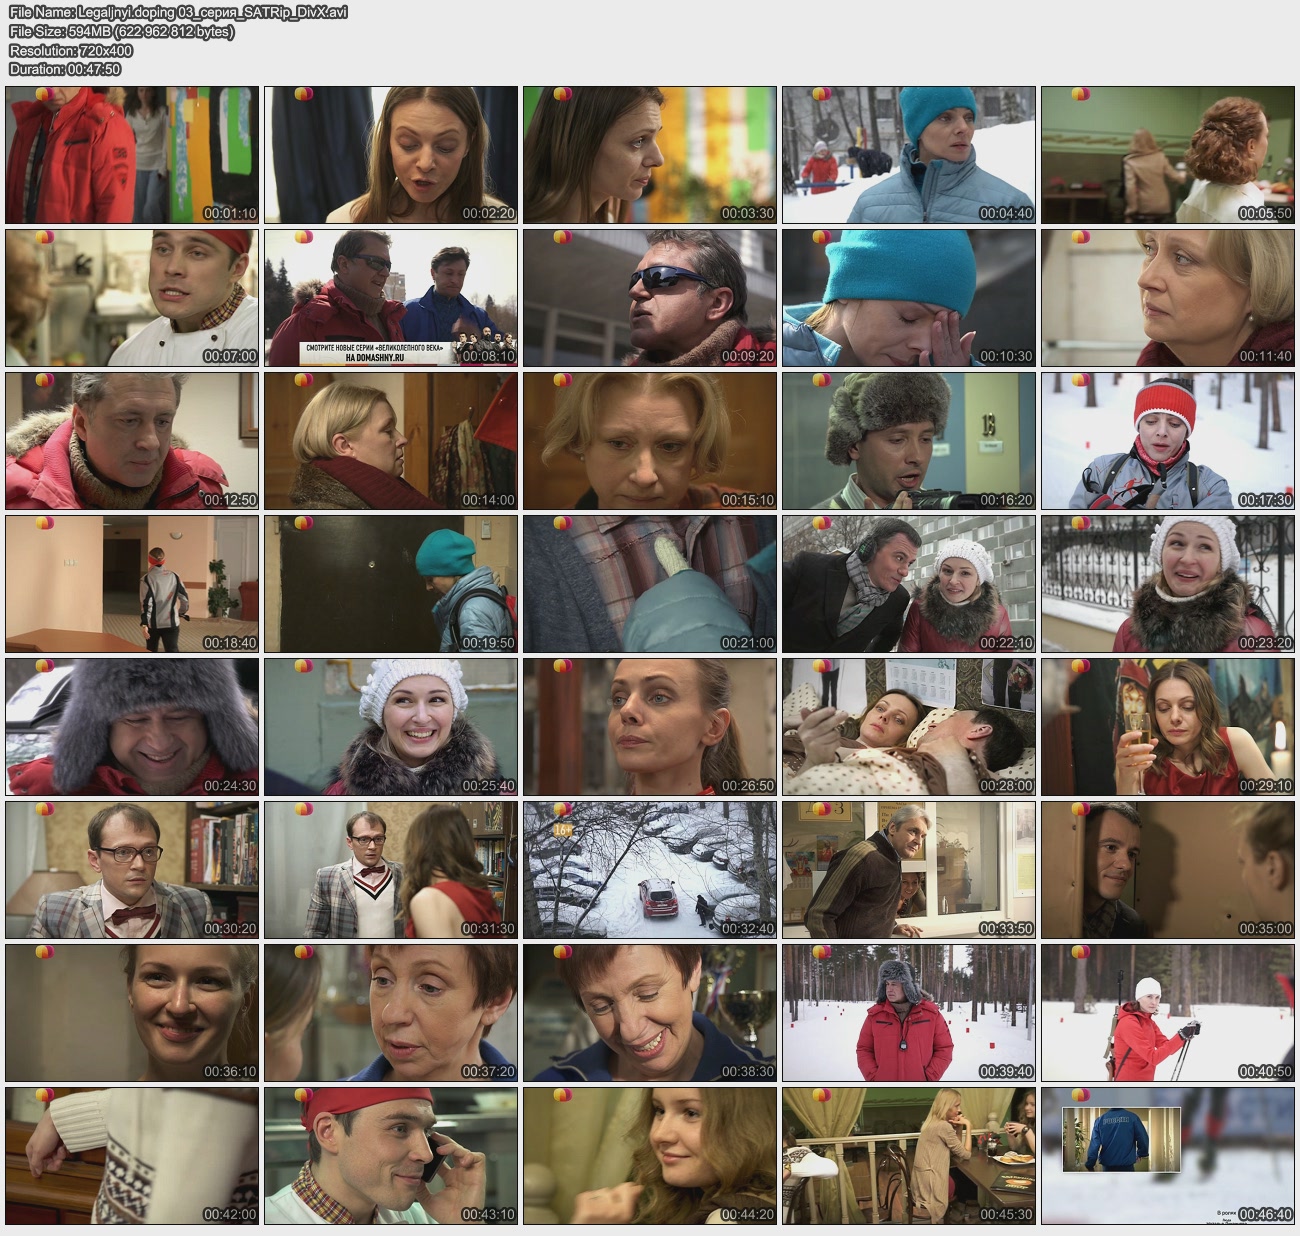
Task: Click the 00:22:10 timestamp label
Action: (x=1006, y=643)
